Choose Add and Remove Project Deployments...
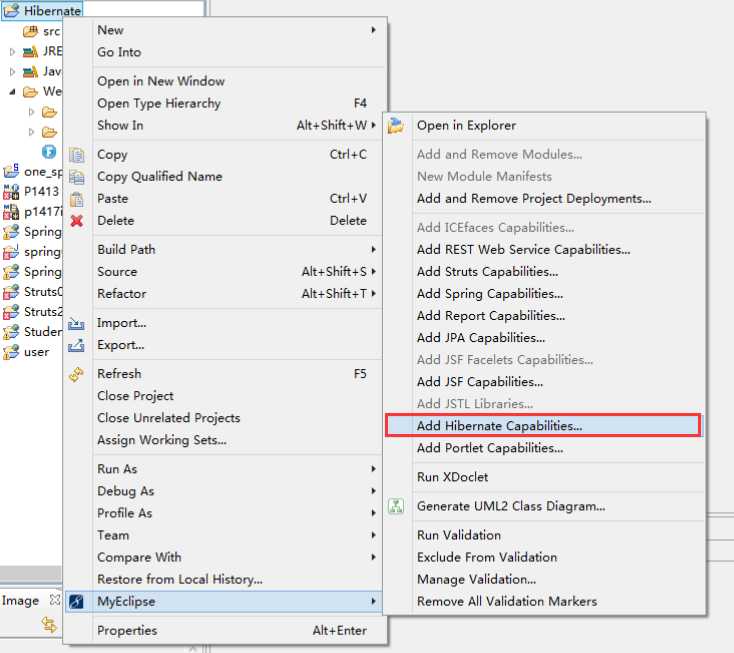Screen dimensions: 734x653 pos(544,198)
